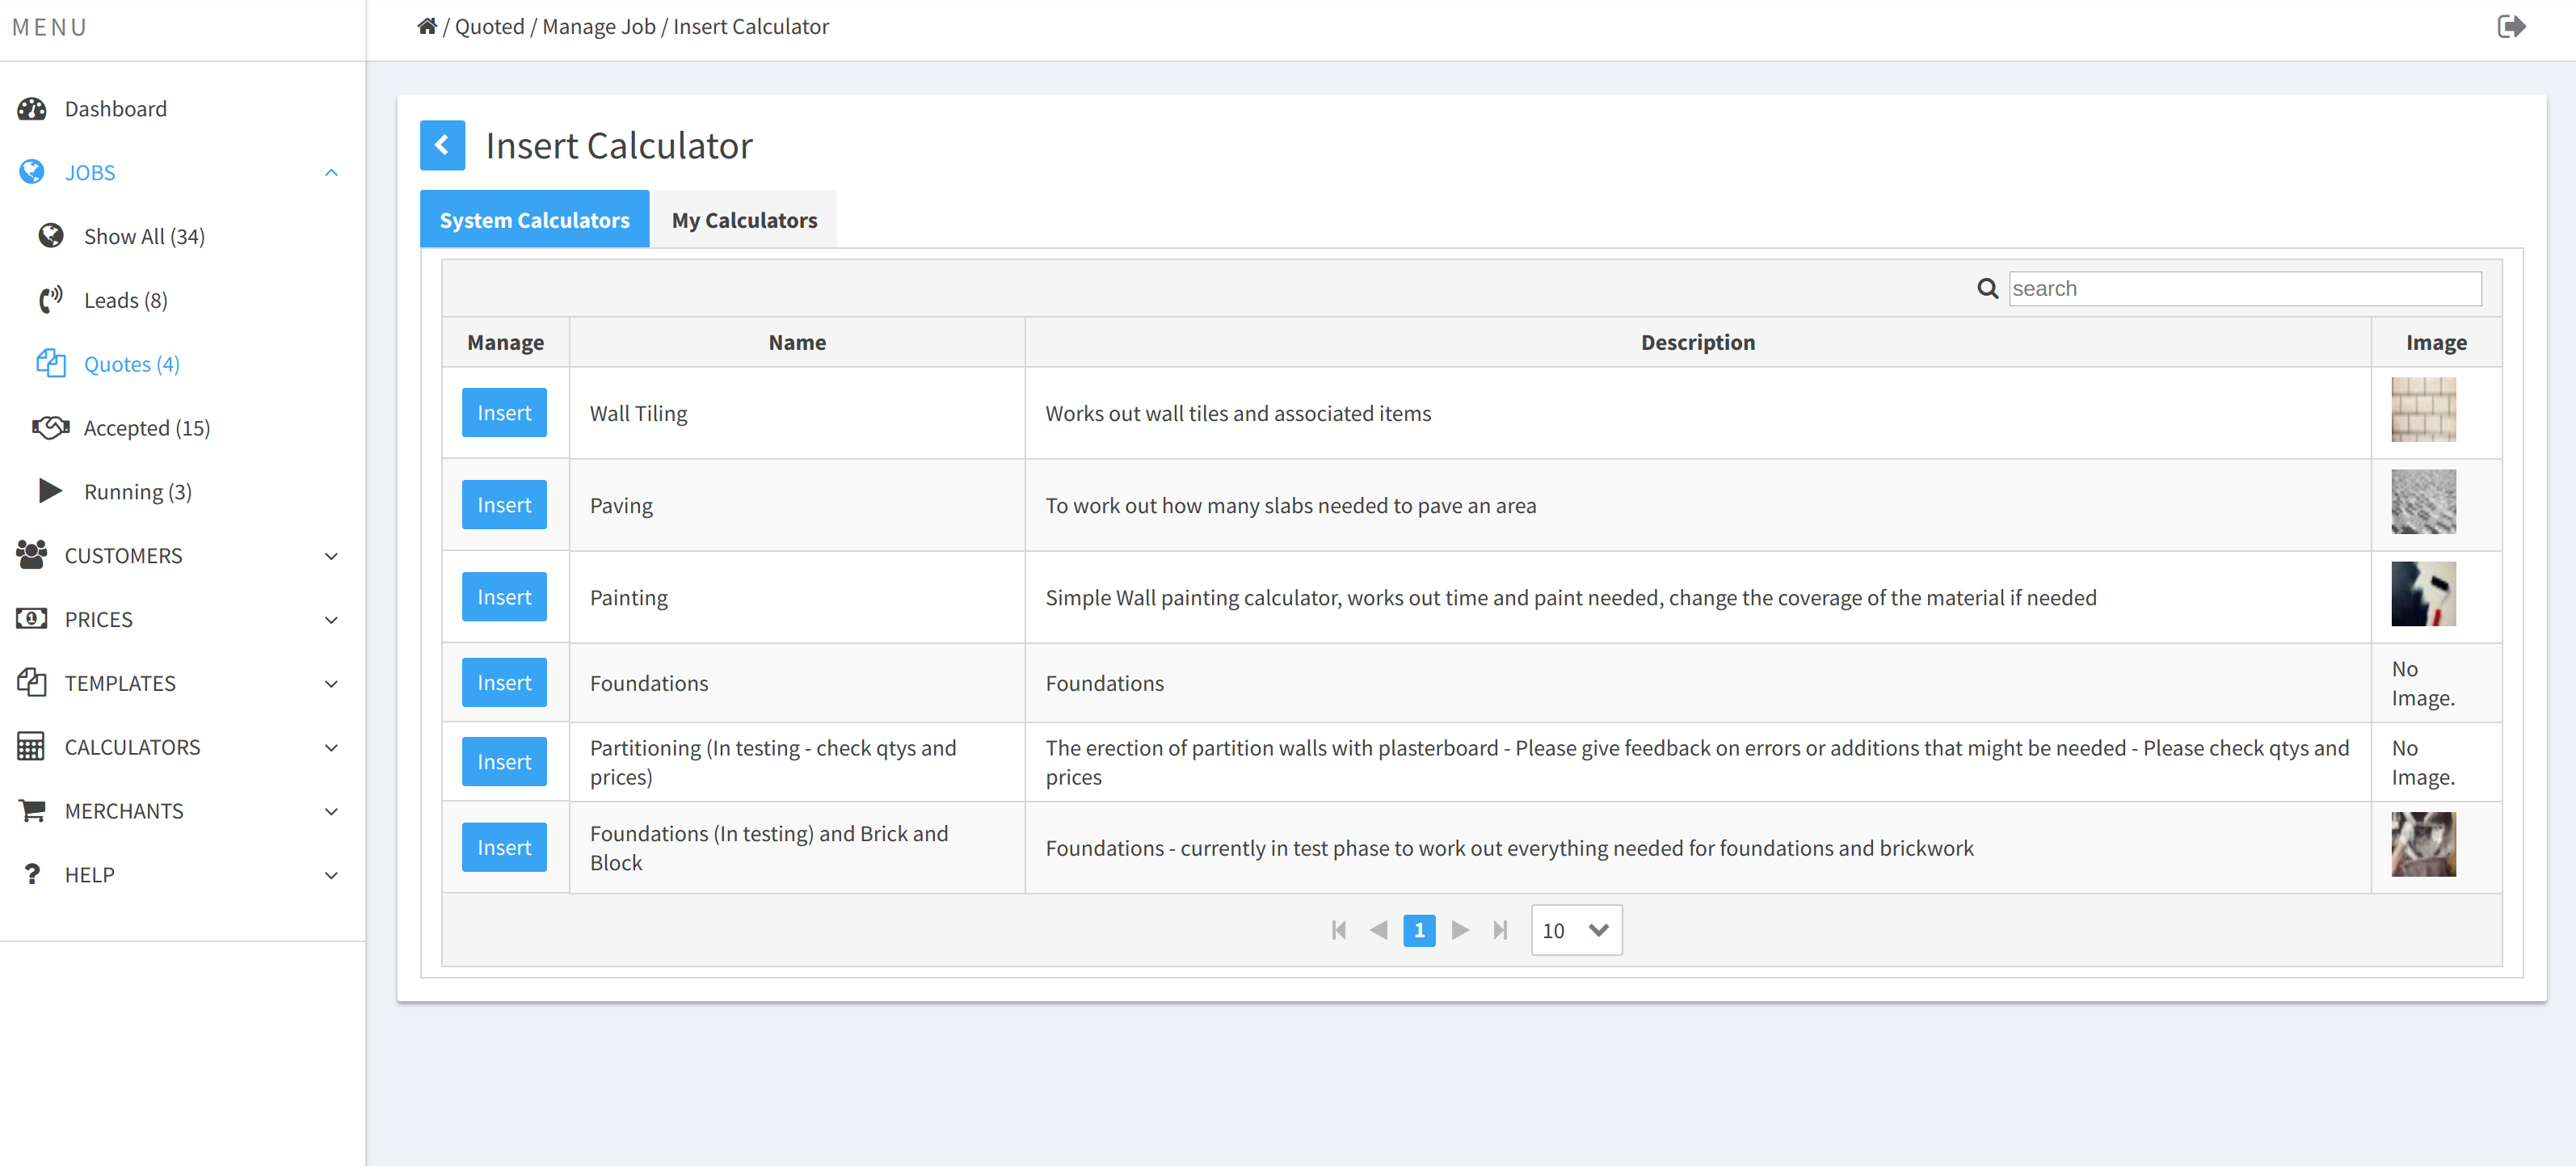
Task: Expand the PRICES menu chevron
Action: click(332, 621)
